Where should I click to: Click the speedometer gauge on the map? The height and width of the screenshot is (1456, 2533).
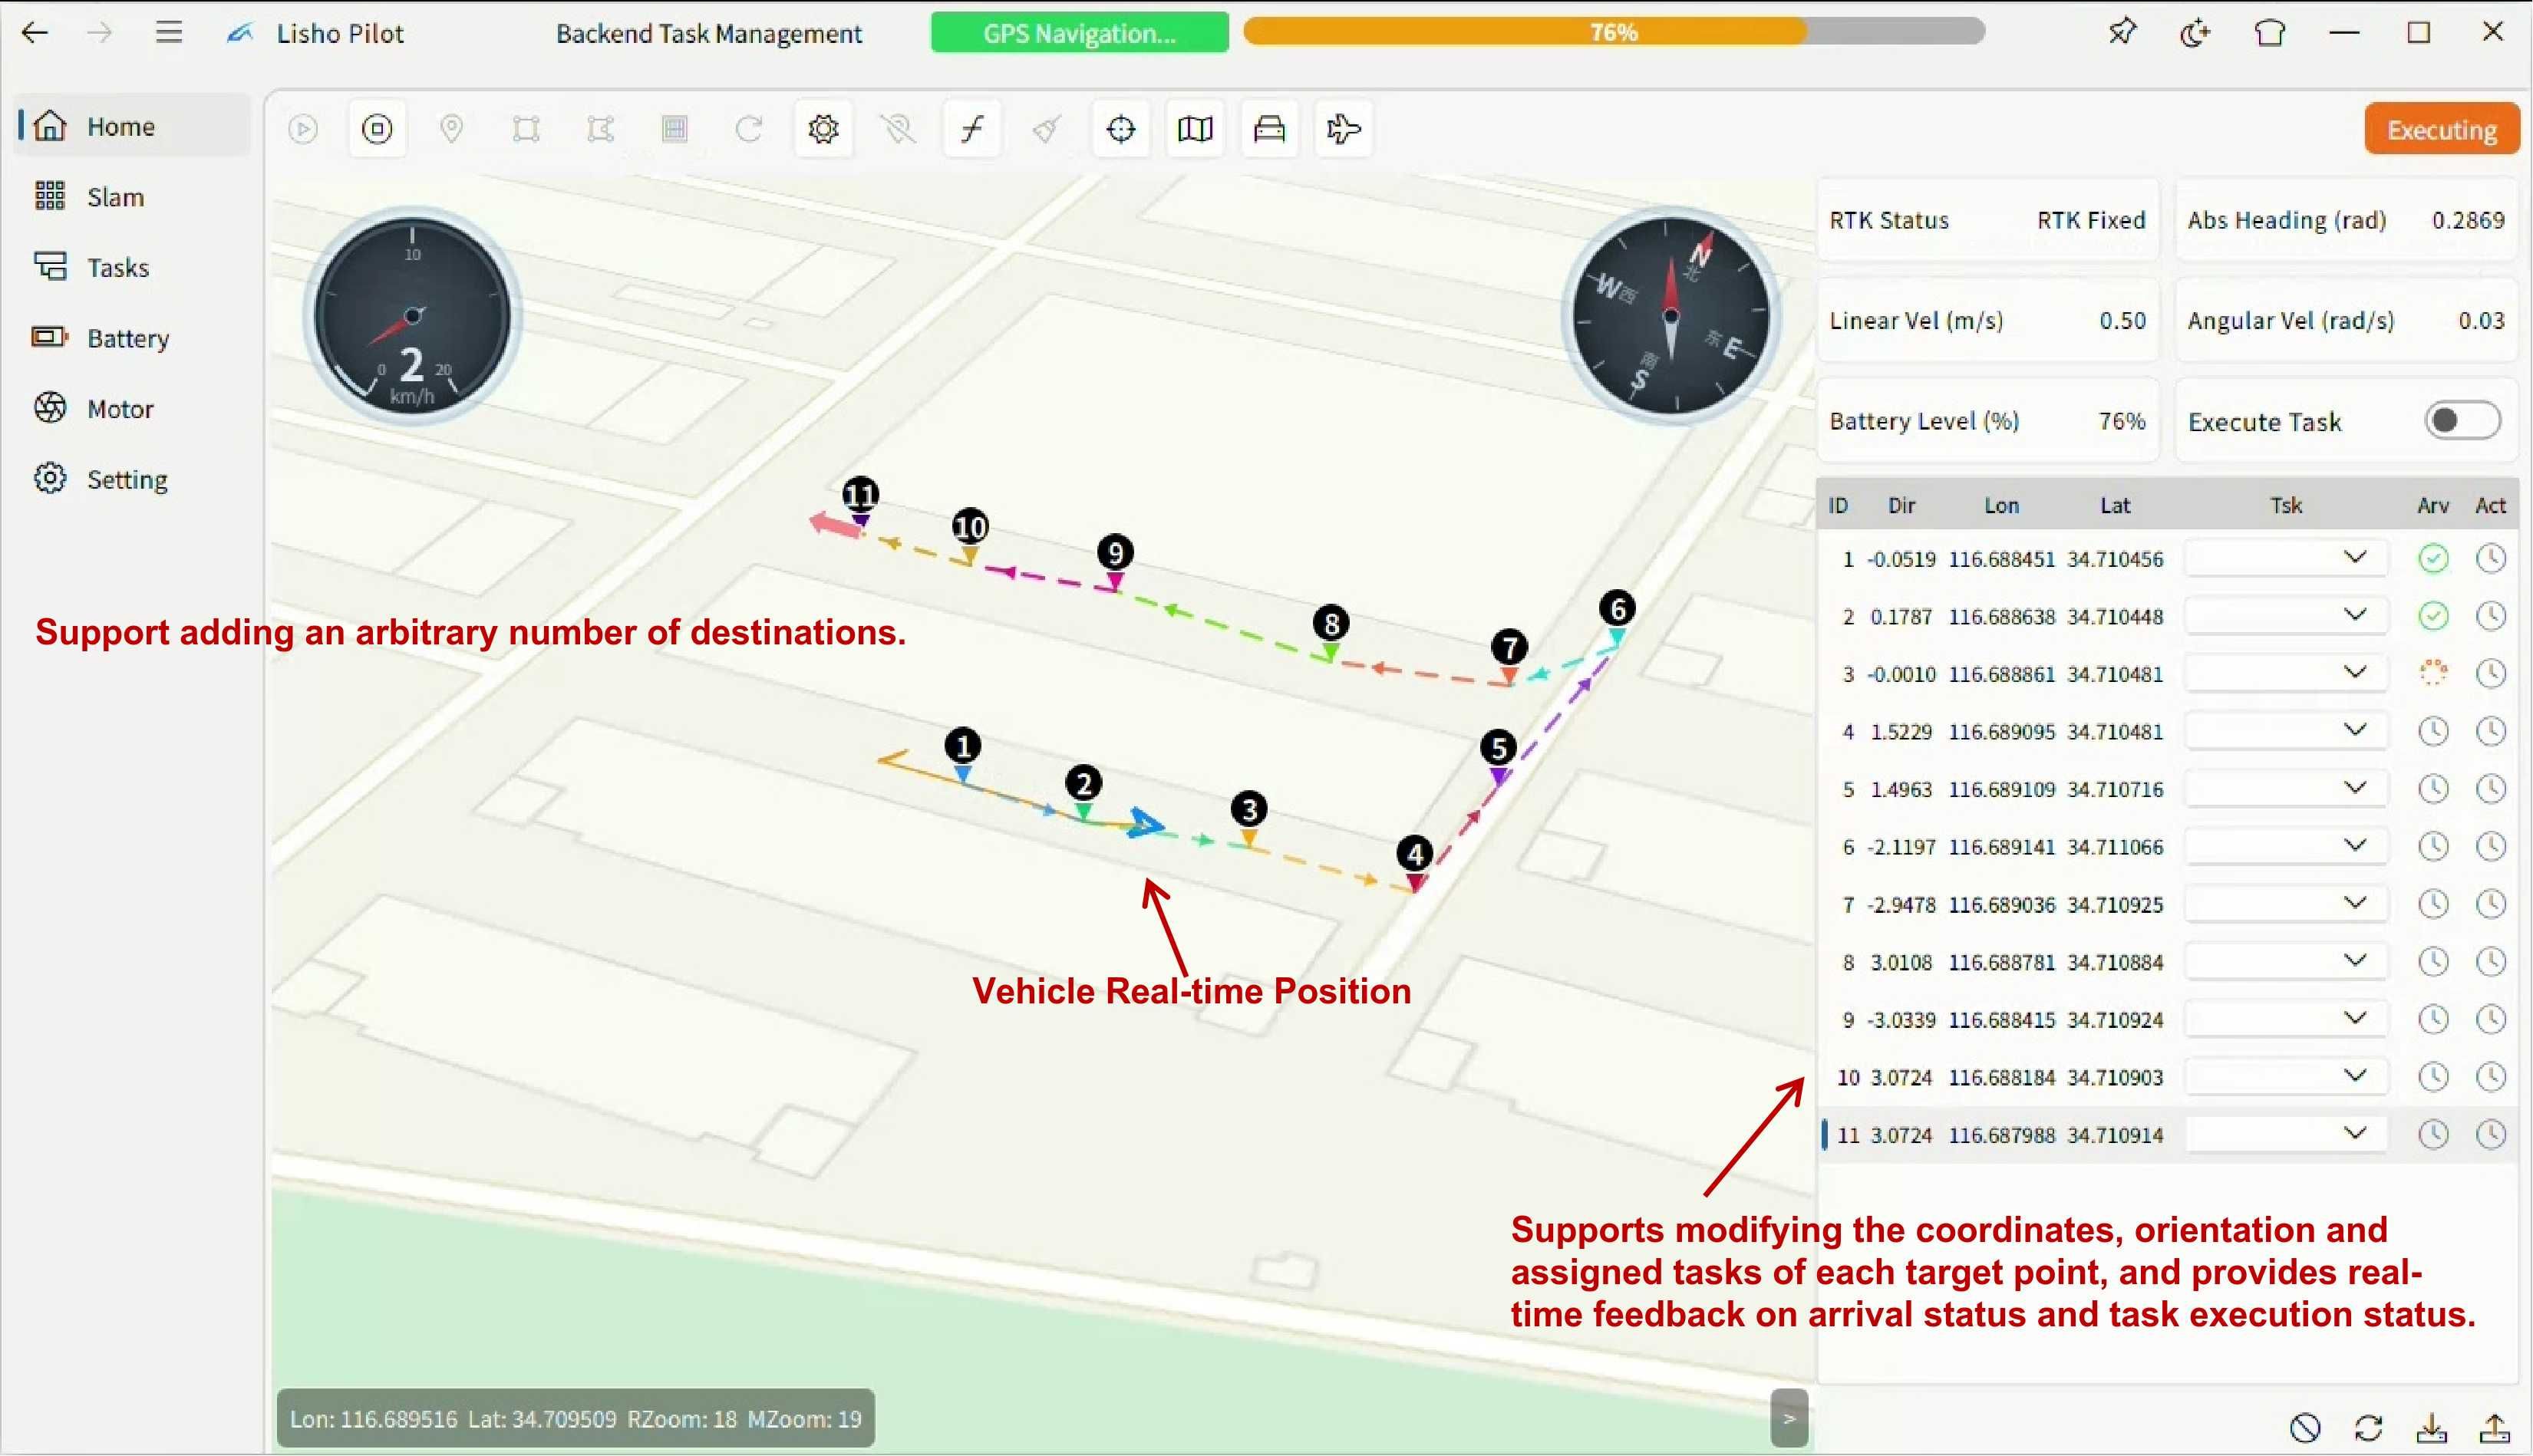pos(412,316)
